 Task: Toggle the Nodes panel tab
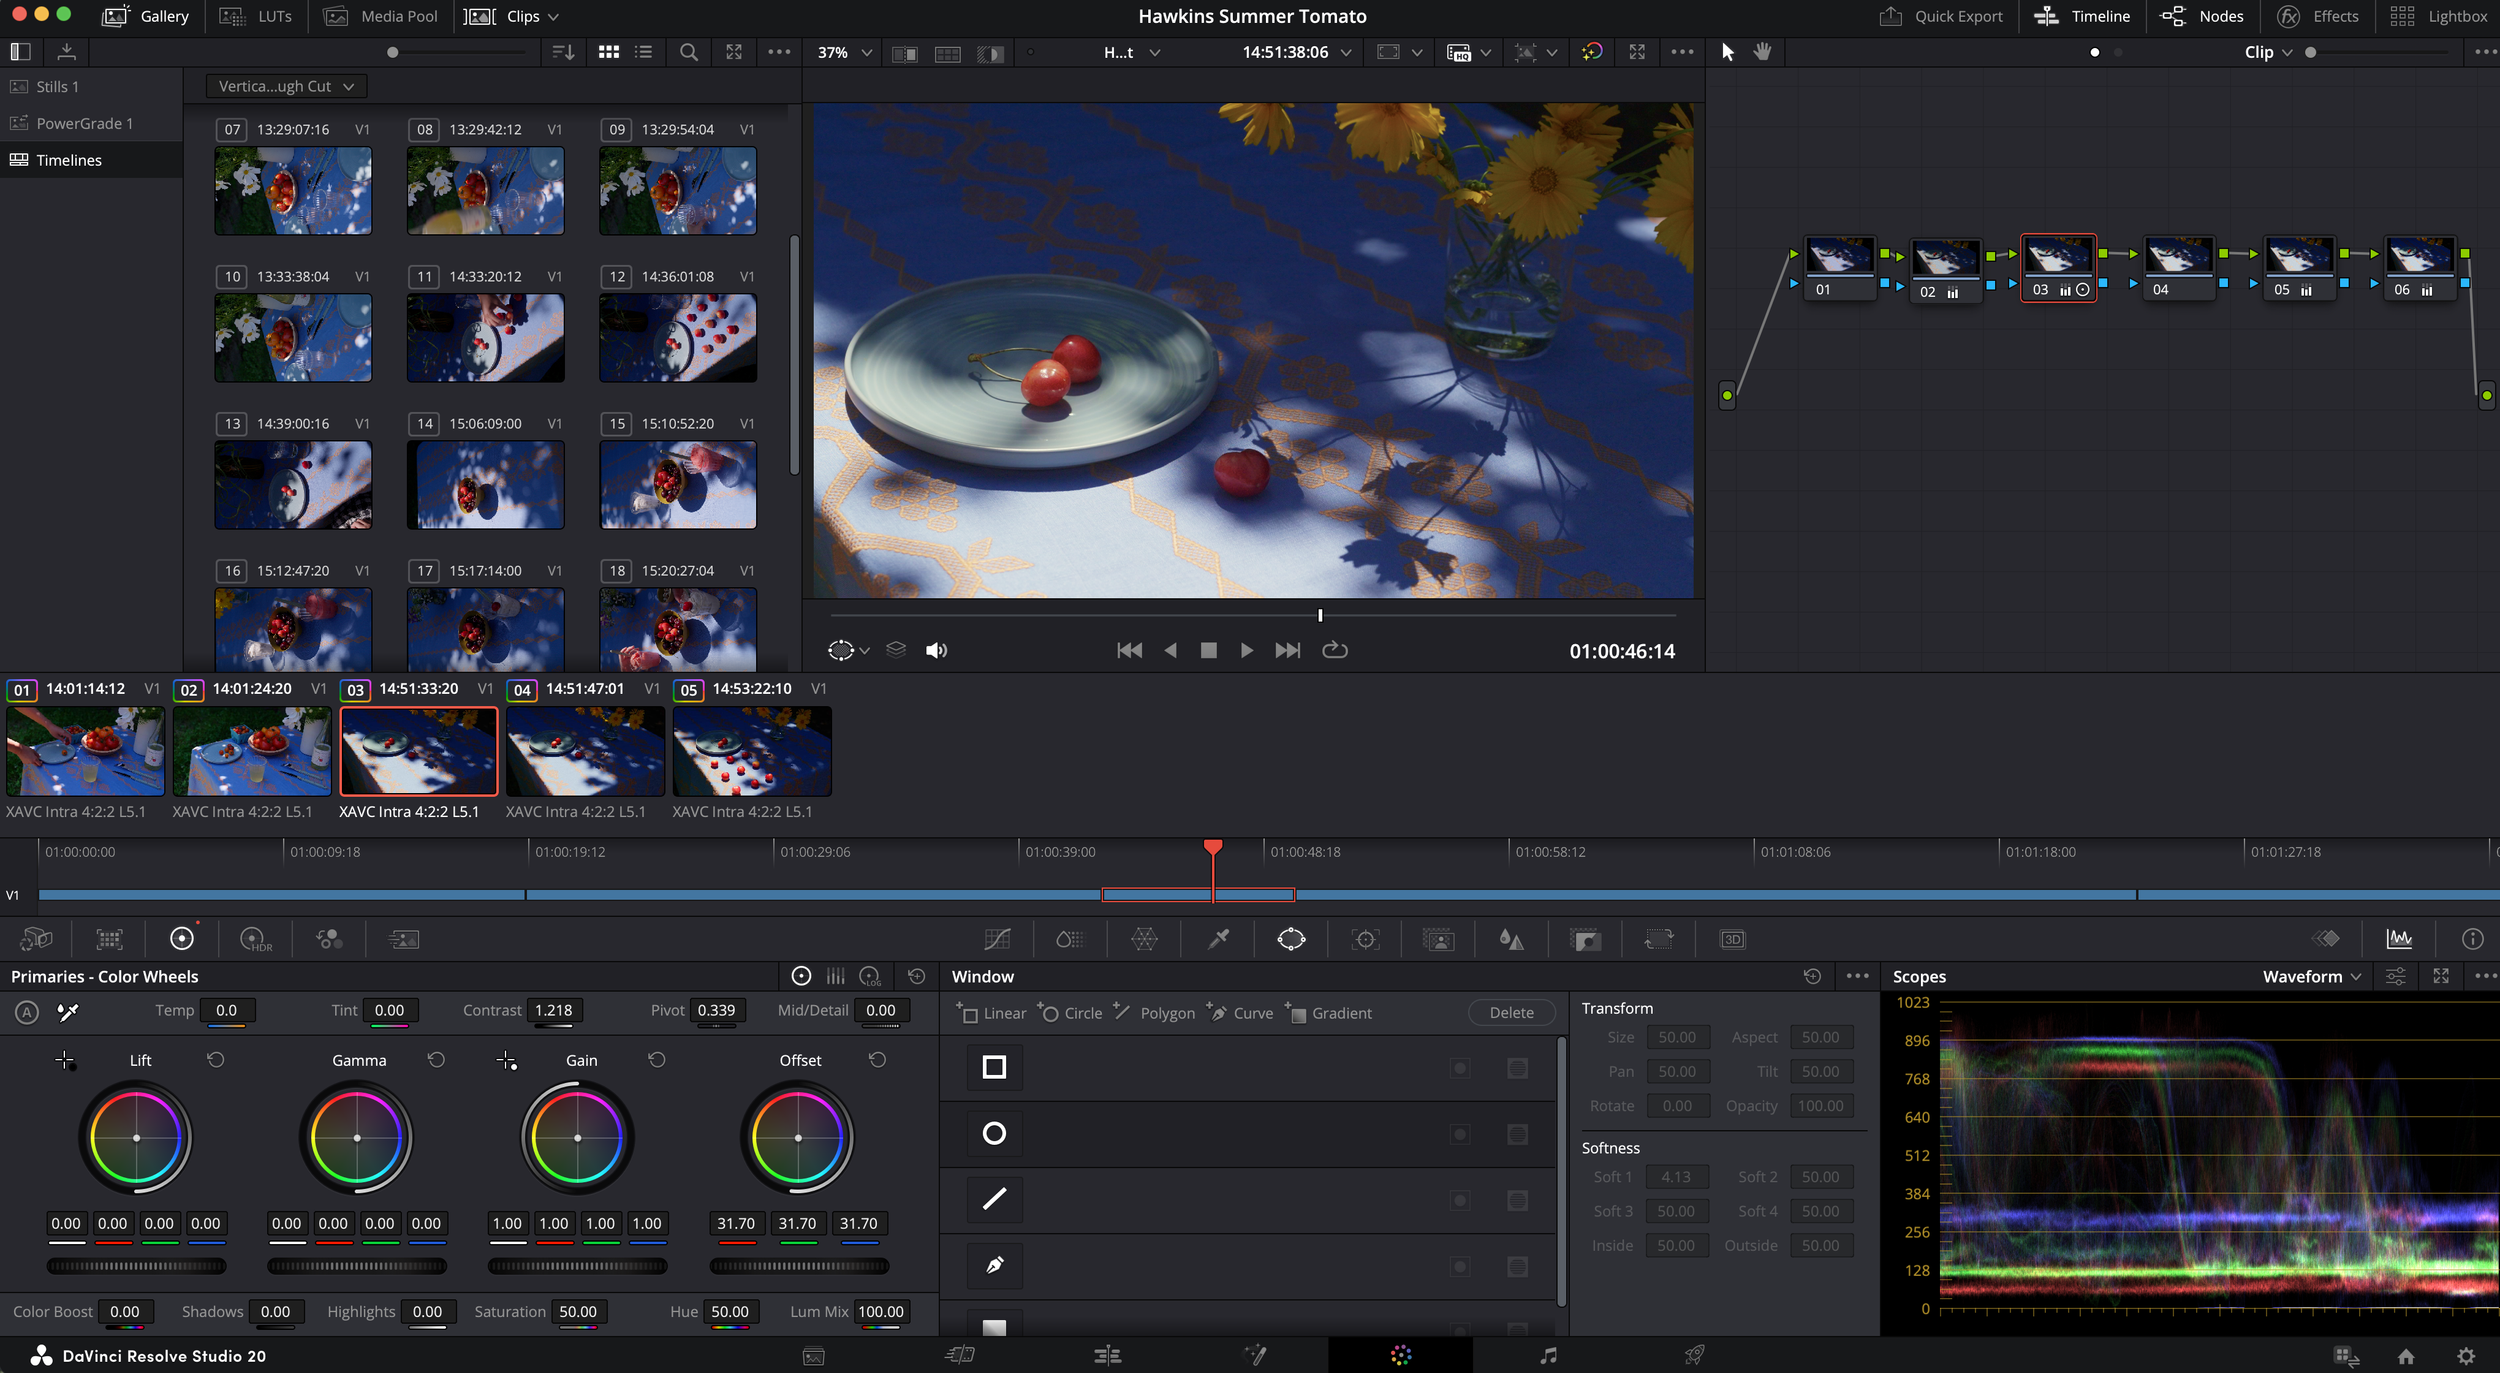(2201, 16)
